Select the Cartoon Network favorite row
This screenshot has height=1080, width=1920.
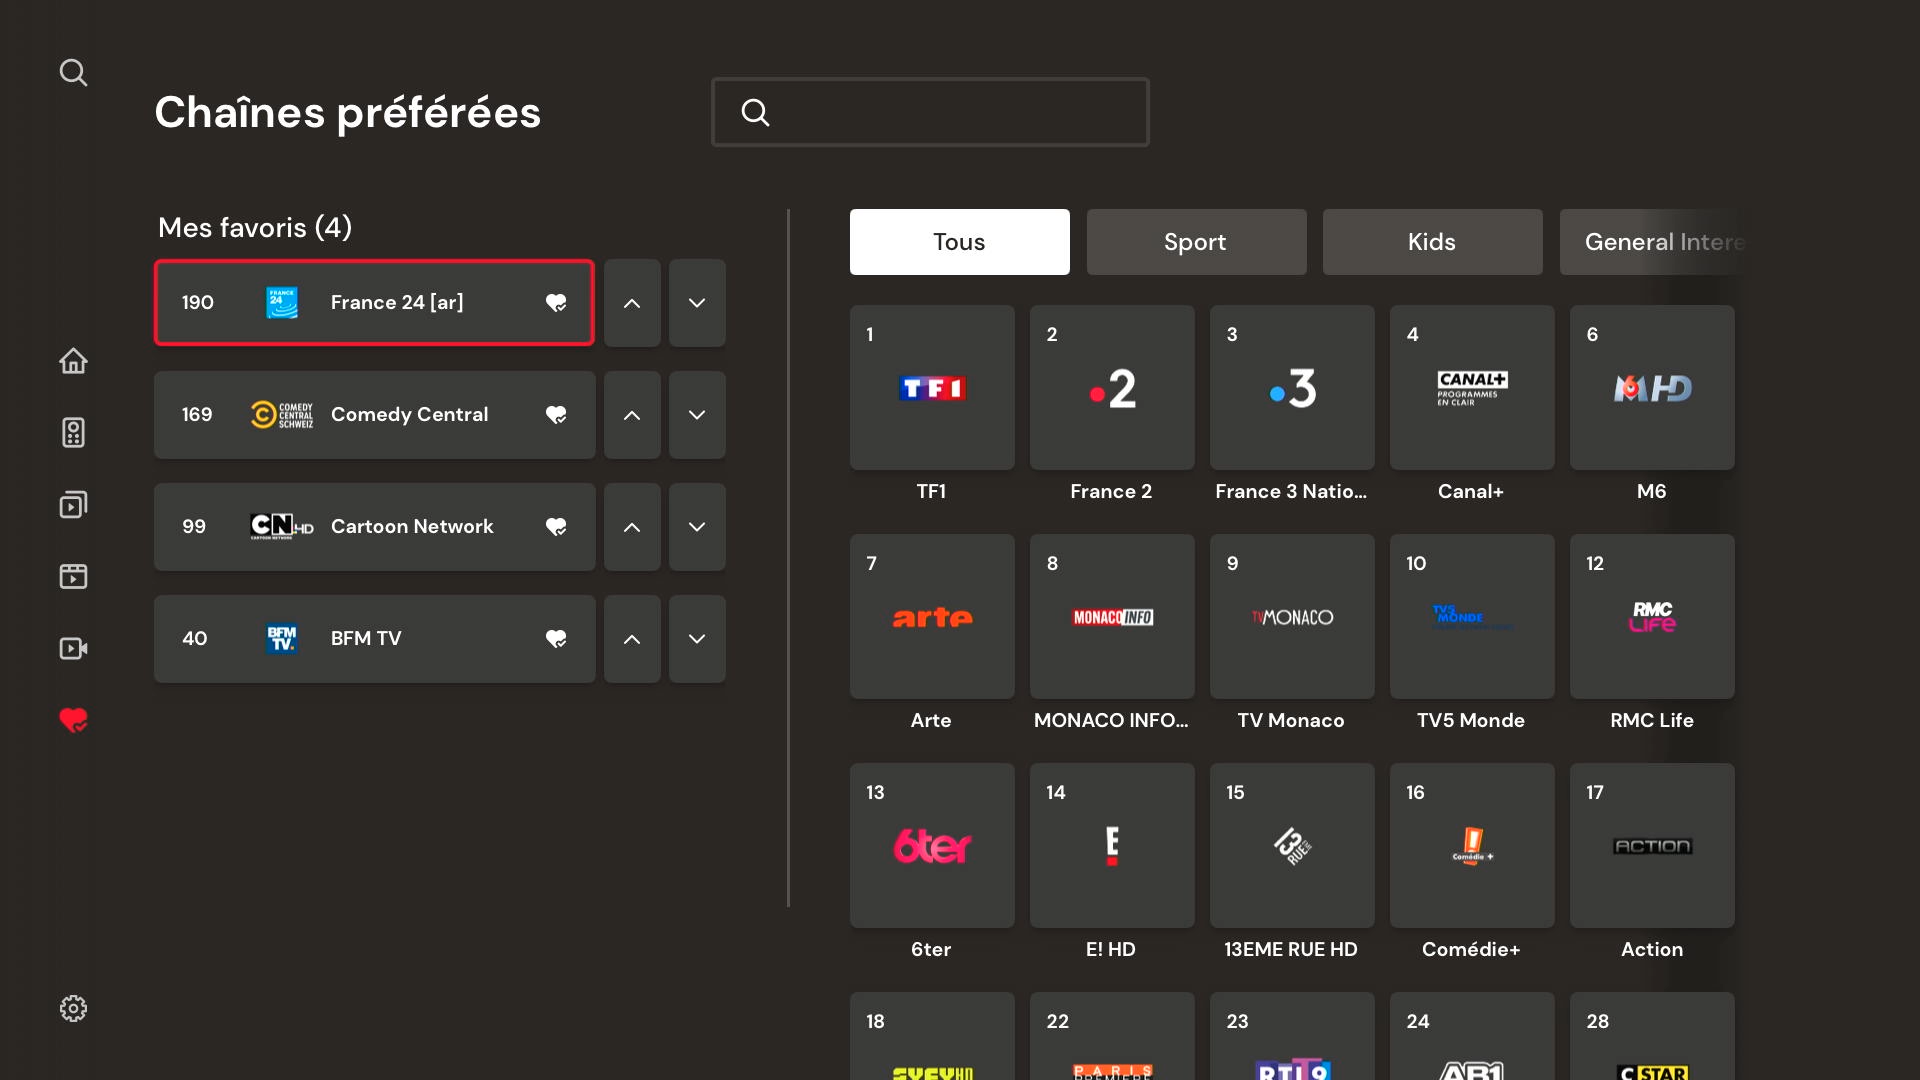click(374, 527)
